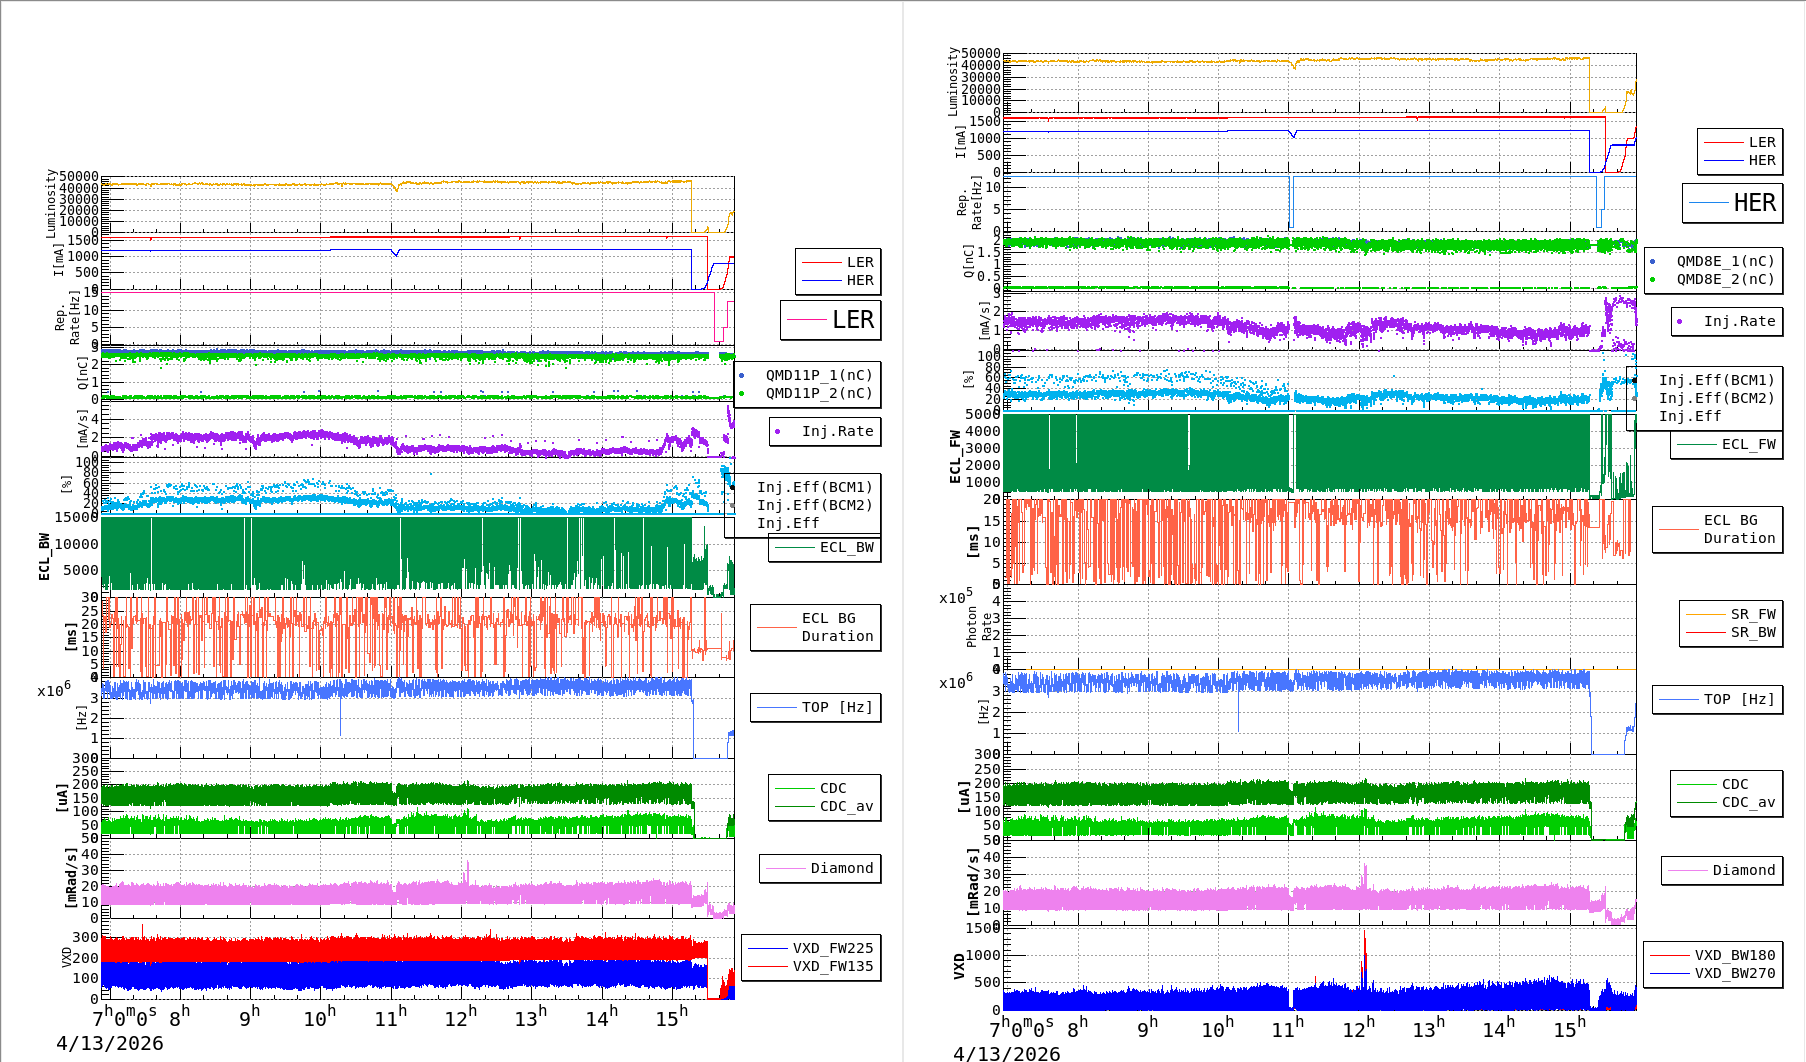Screen dimensions: 1806x1062
Task: Click the large HER legend box
Action: (x=1733, y=203)
